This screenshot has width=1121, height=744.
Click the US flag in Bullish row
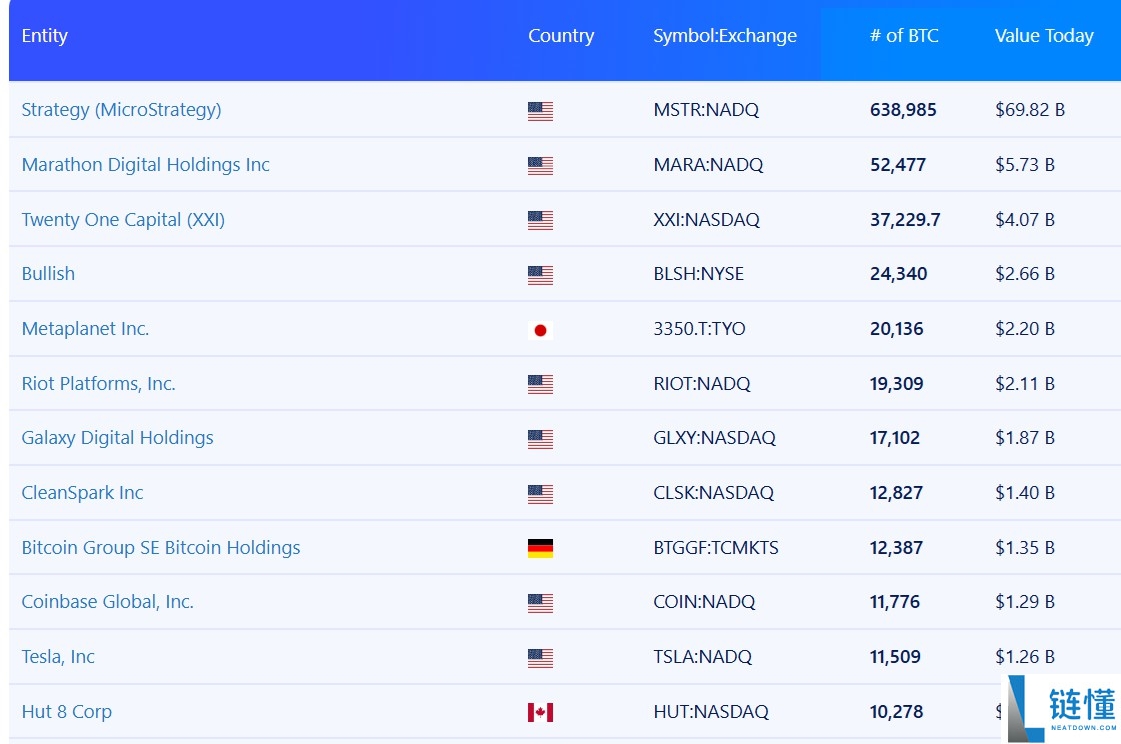coord(540,275)
